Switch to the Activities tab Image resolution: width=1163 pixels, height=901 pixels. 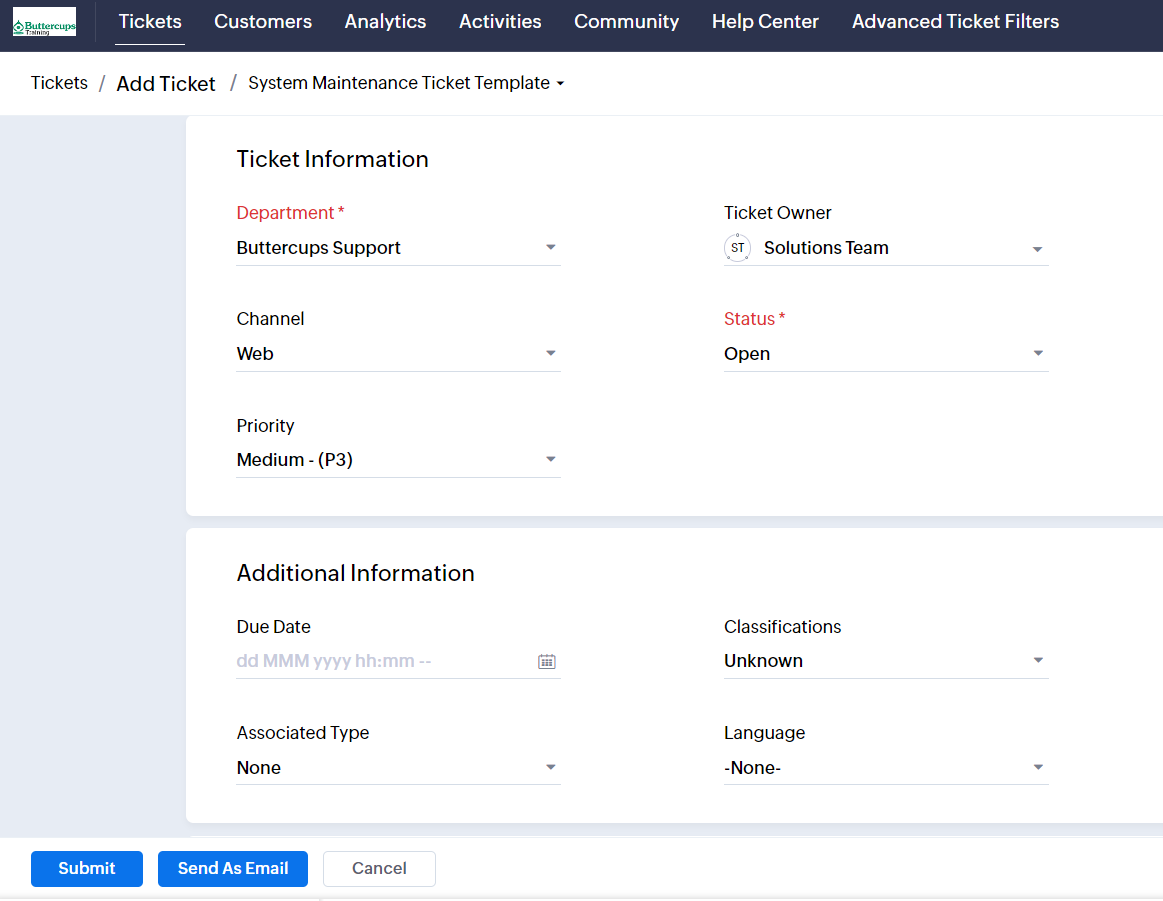(500, 22)
